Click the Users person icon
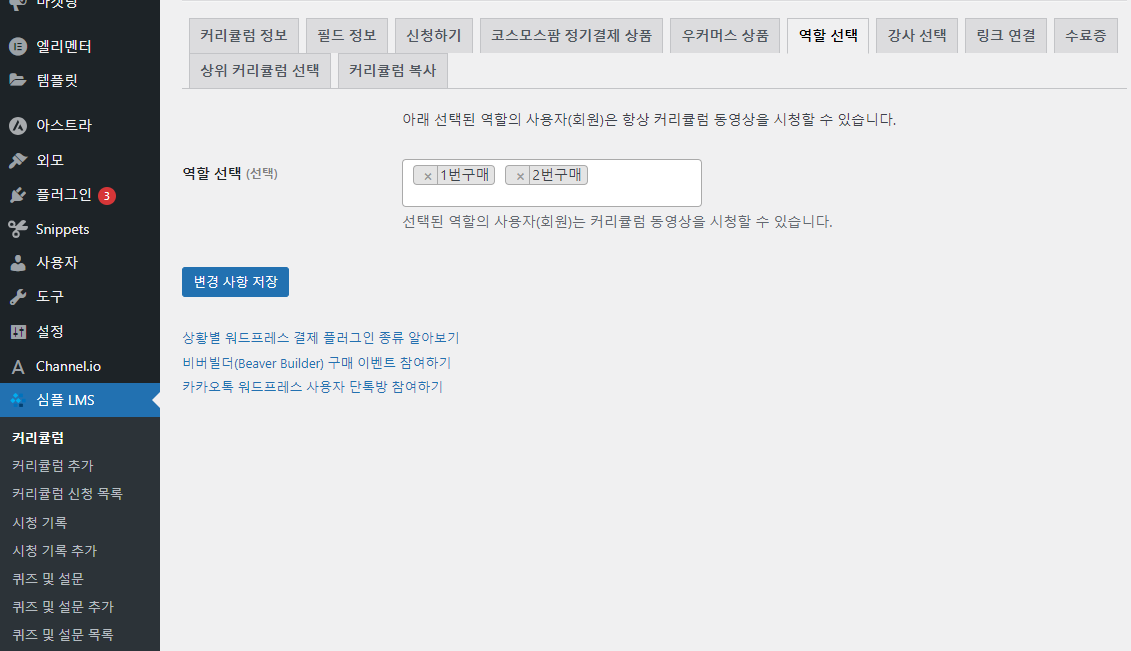This screenshot has height=651, width=1131. [18, 262]
